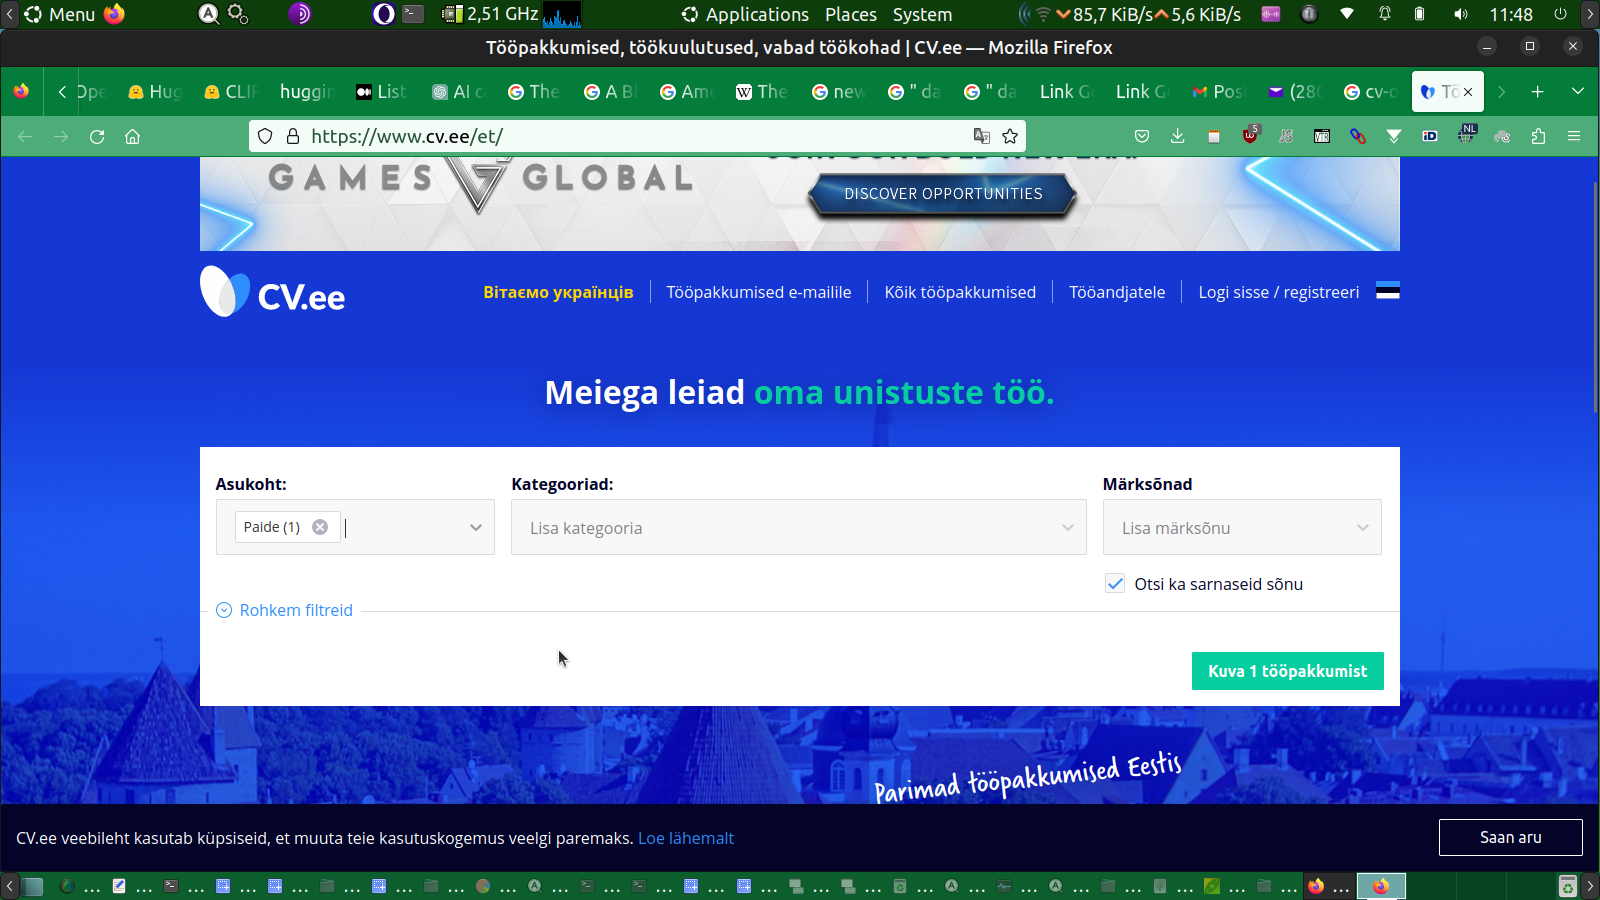Click the NL globe VPN extension icon

click(1466, 134)
